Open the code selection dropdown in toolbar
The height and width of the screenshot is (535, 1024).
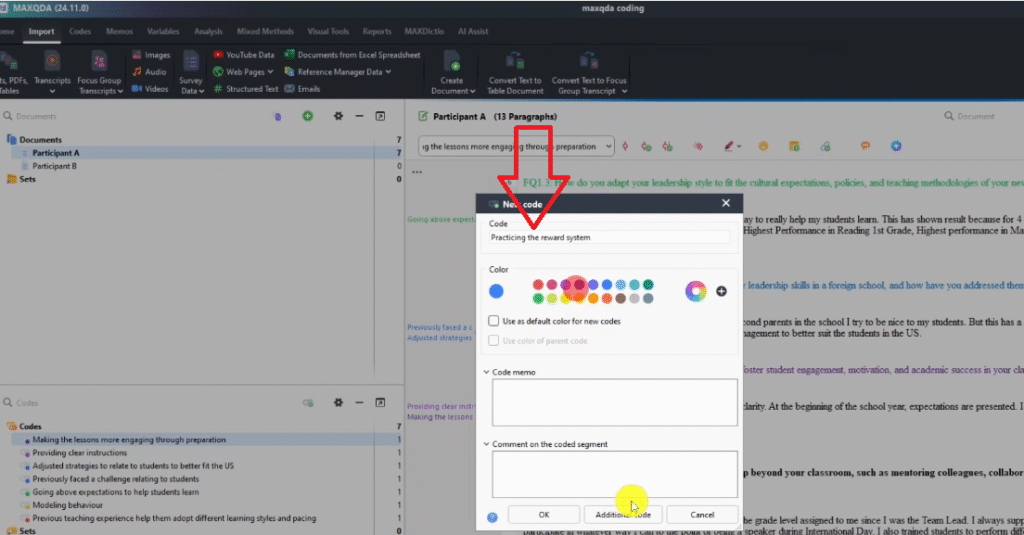click(609, 147)
